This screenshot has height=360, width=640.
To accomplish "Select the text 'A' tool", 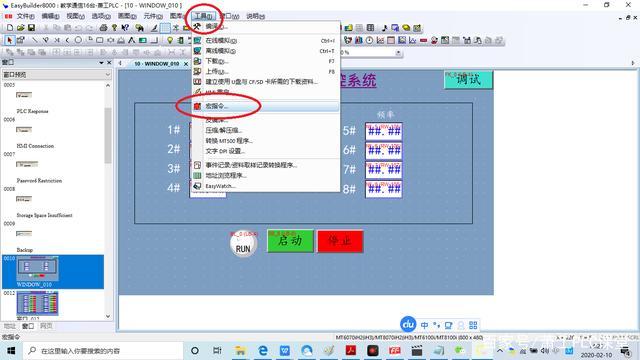I will click(x=131, y=40).
